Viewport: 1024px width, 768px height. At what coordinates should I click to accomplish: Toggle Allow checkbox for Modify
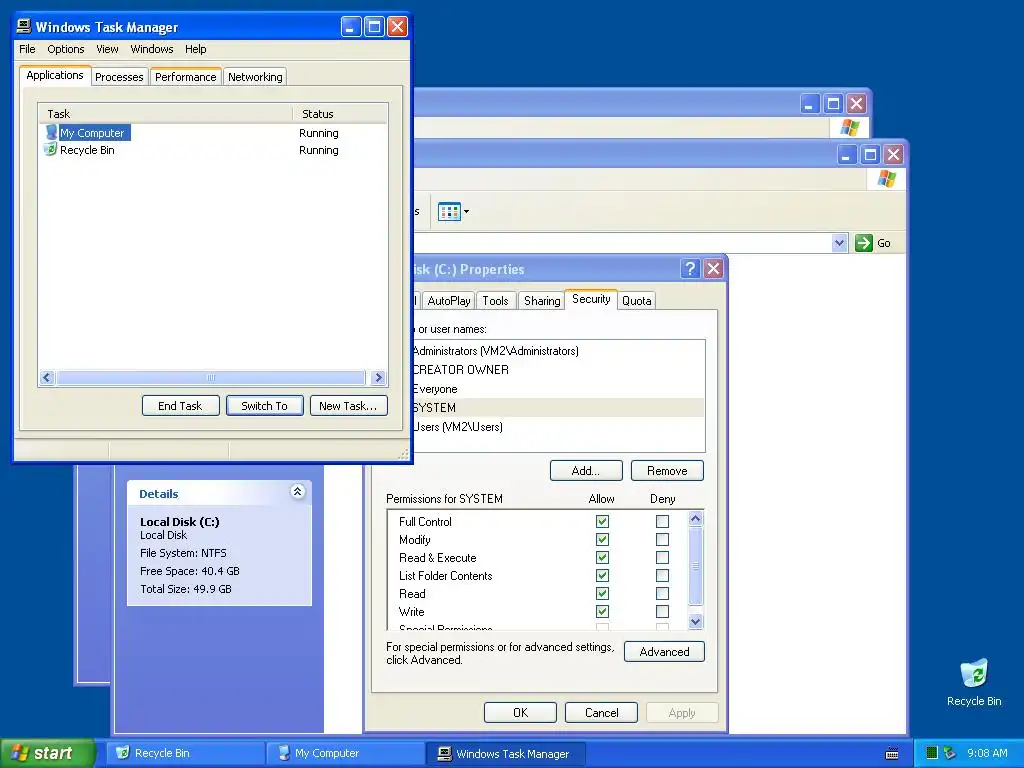point(602,539)
